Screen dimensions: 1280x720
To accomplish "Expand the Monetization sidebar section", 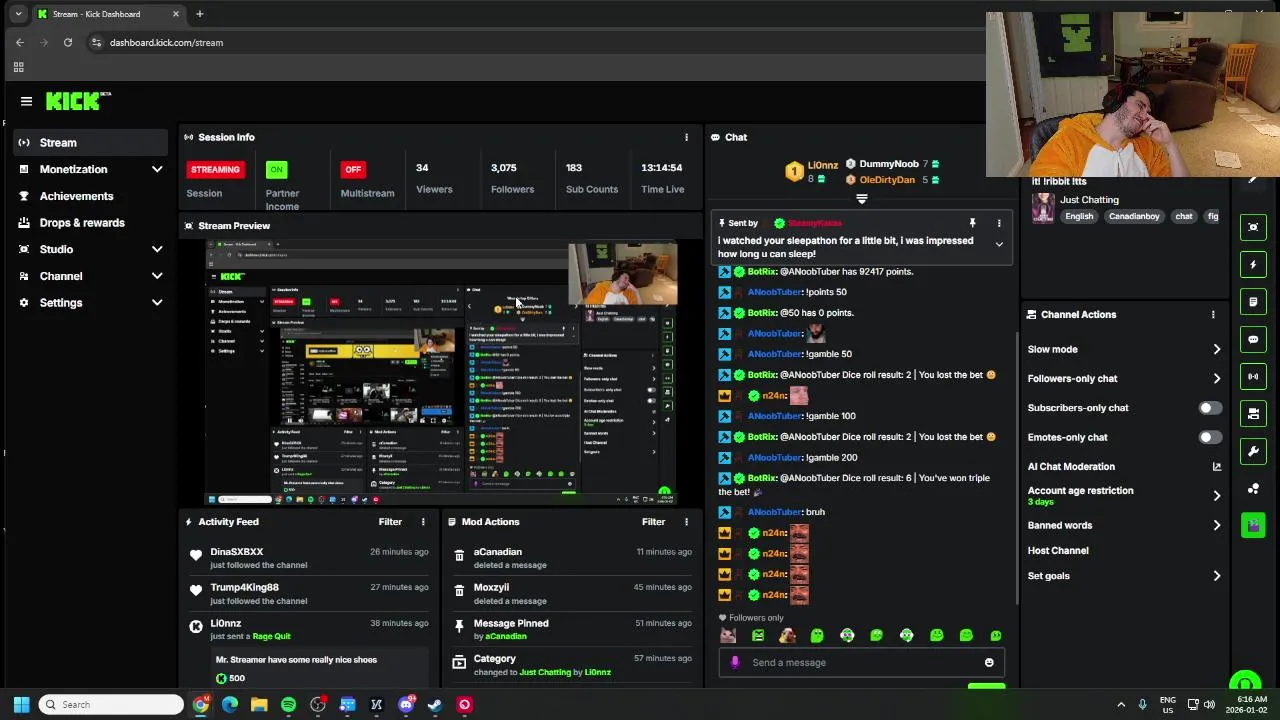I will (x=157, y=169).
